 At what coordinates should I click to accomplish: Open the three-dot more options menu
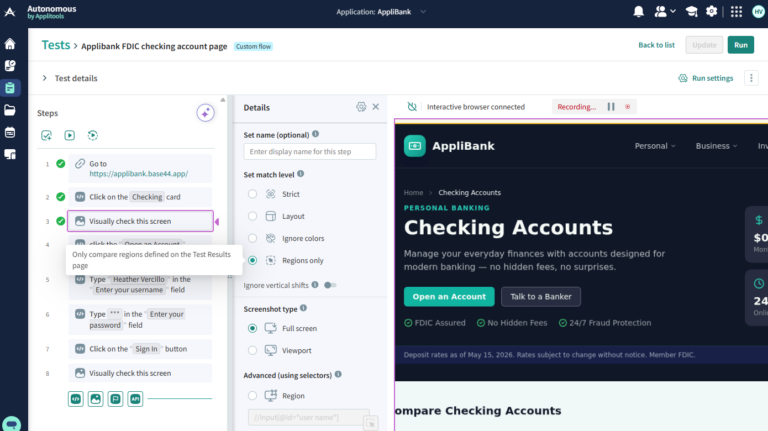tap(751, 78)
